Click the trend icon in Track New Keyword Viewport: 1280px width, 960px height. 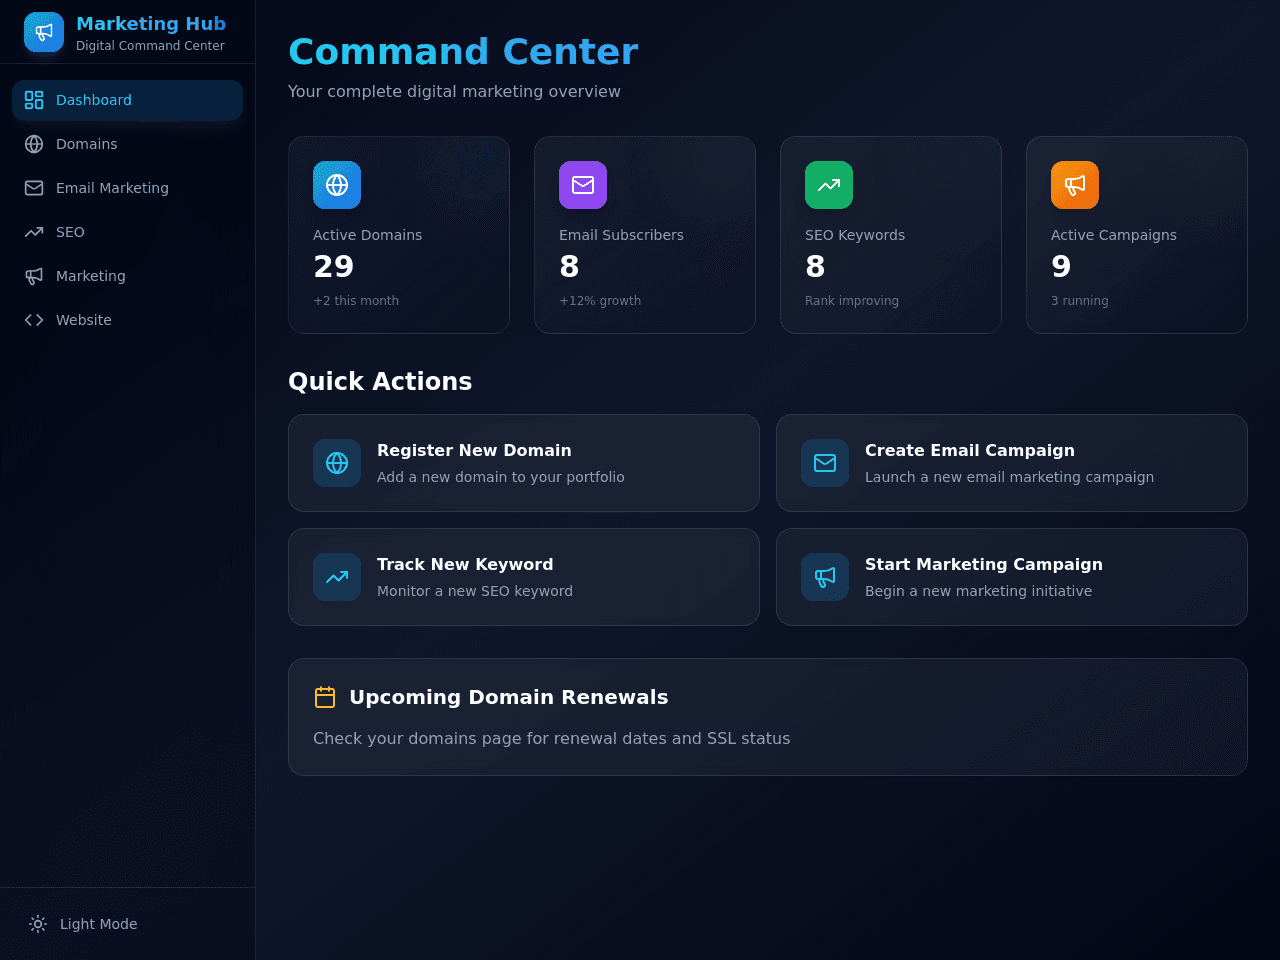tap(337, 577)
